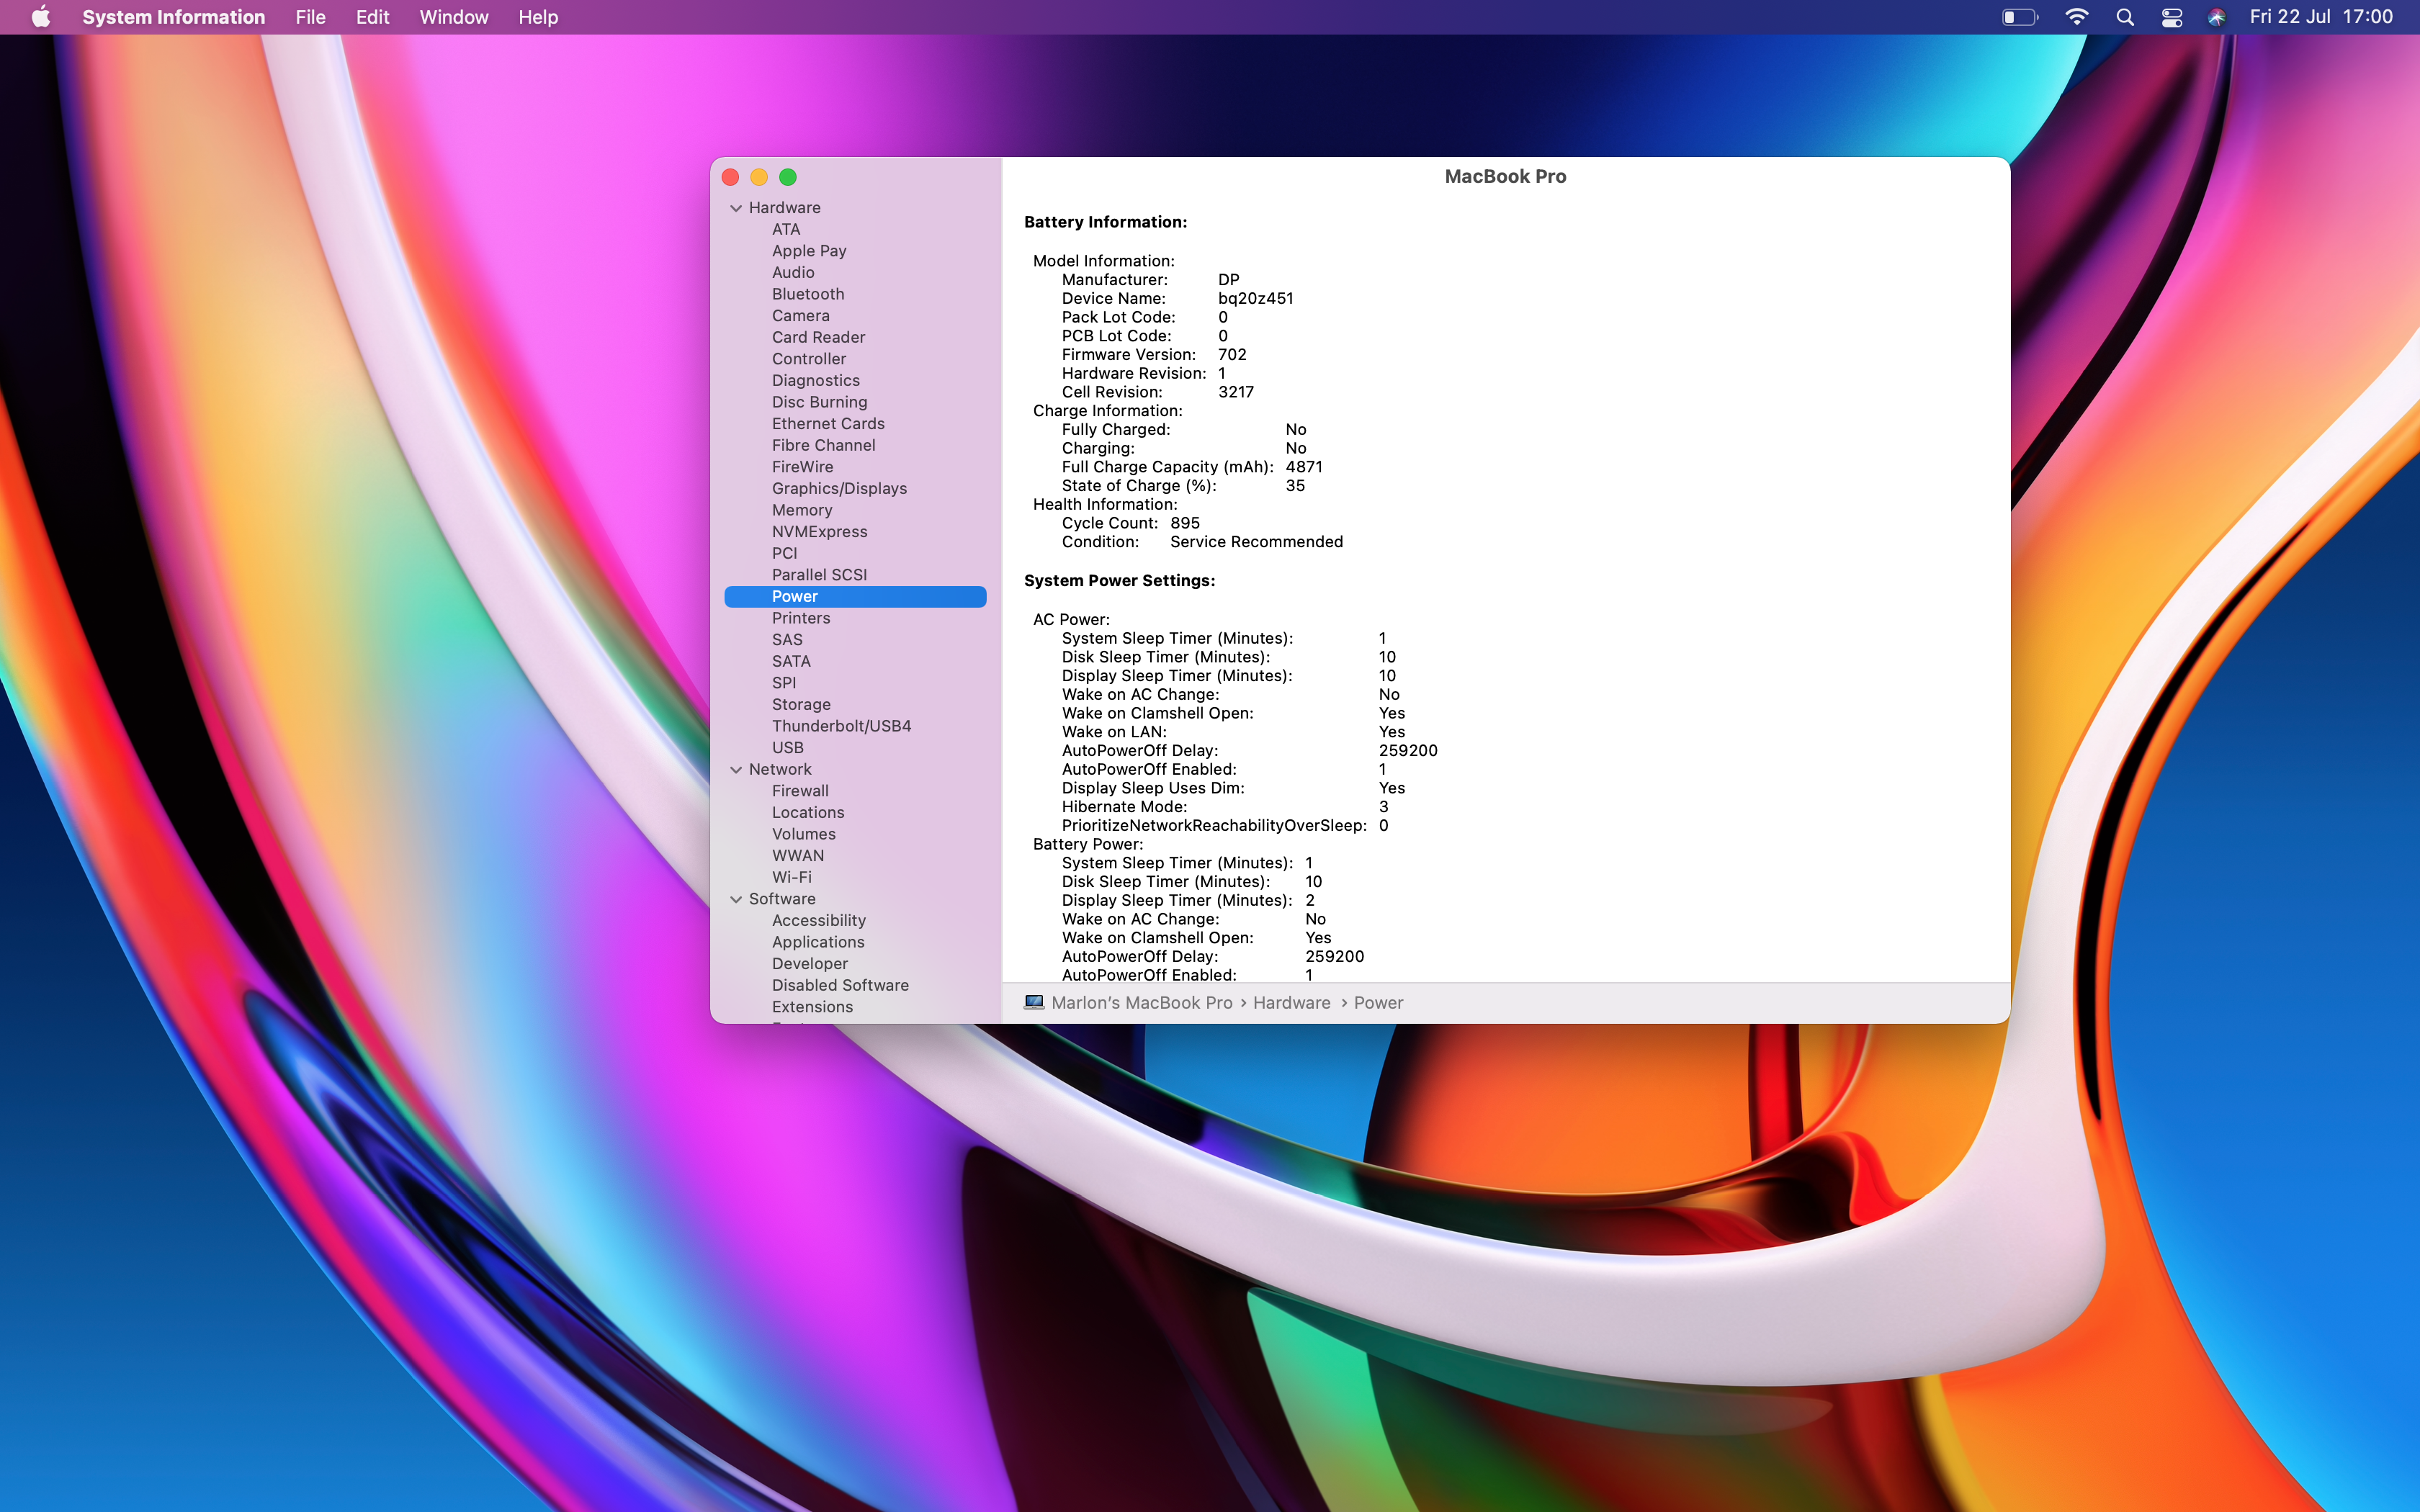Image resolution: width=2420 pixels, height=1512 pixels.
Task: Open Control Center icon
Action: coord(2171,17)
